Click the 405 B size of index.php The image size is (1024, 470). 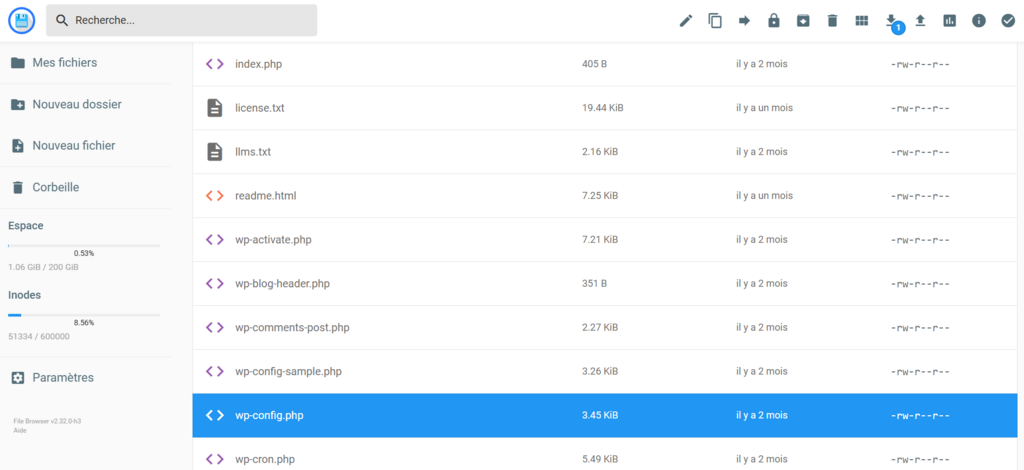594,64
